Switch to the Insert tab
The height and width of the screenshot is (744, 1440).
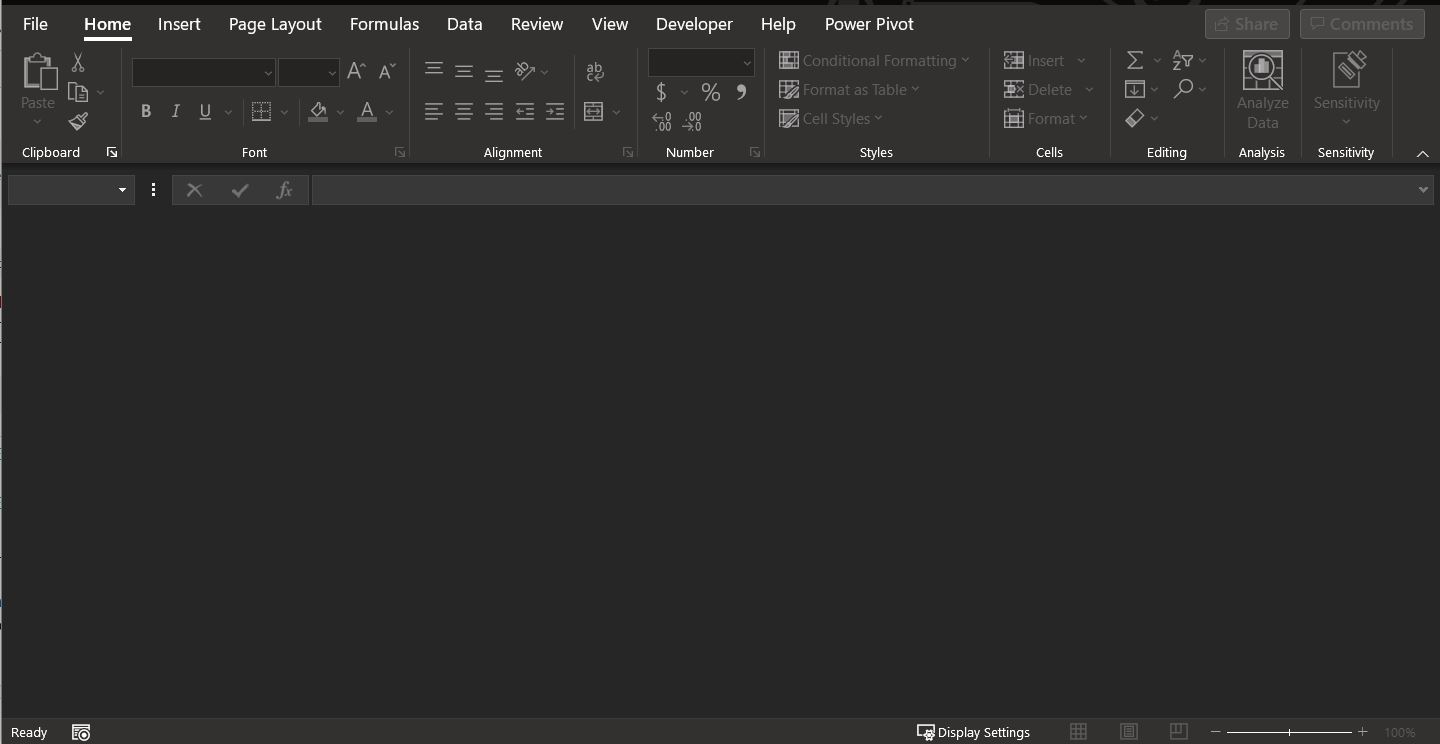tap(179, 24)
